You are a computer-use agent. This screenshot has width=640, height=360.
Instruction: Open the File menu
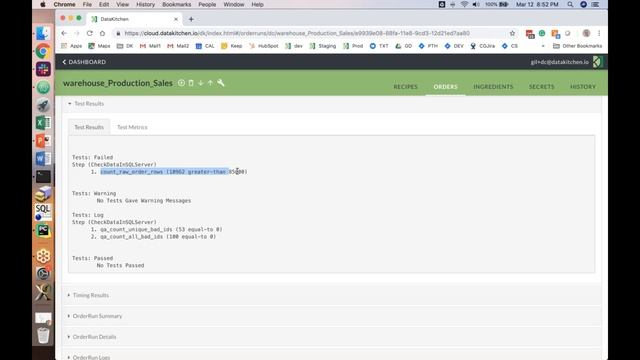87,4
